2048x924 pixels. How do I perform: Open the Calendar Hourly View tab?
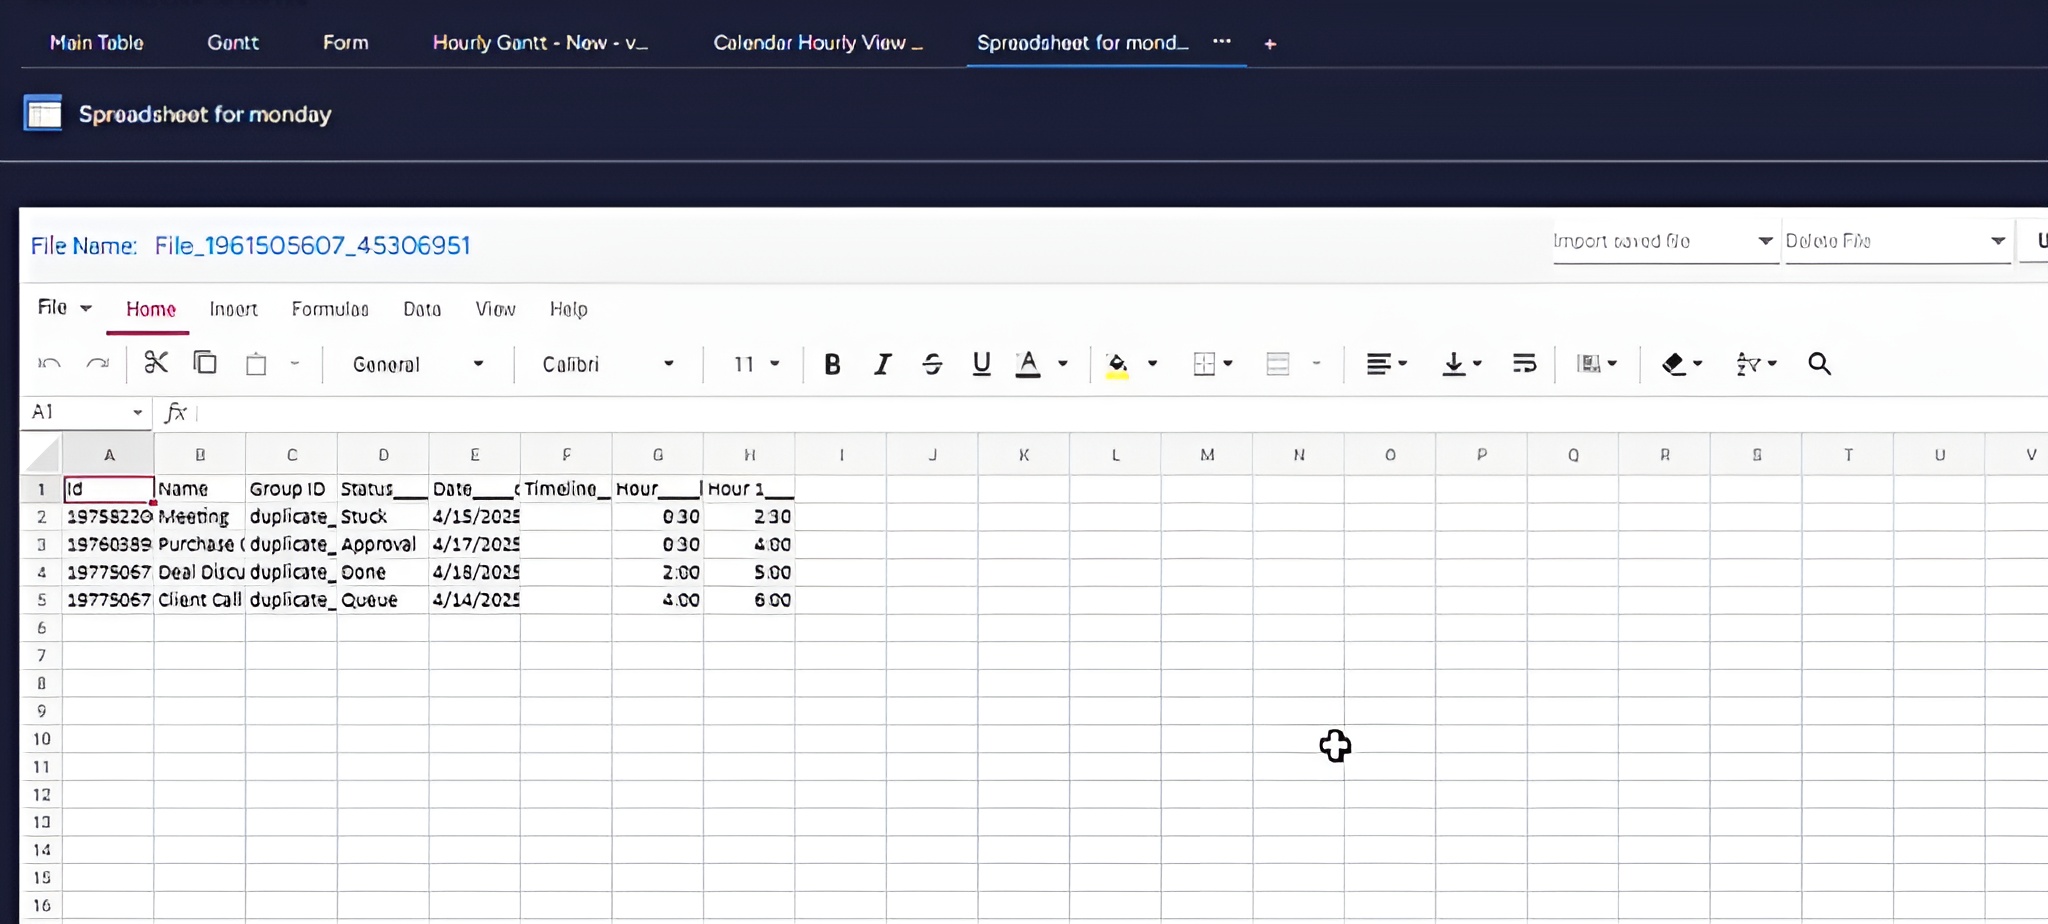[818, 42]
